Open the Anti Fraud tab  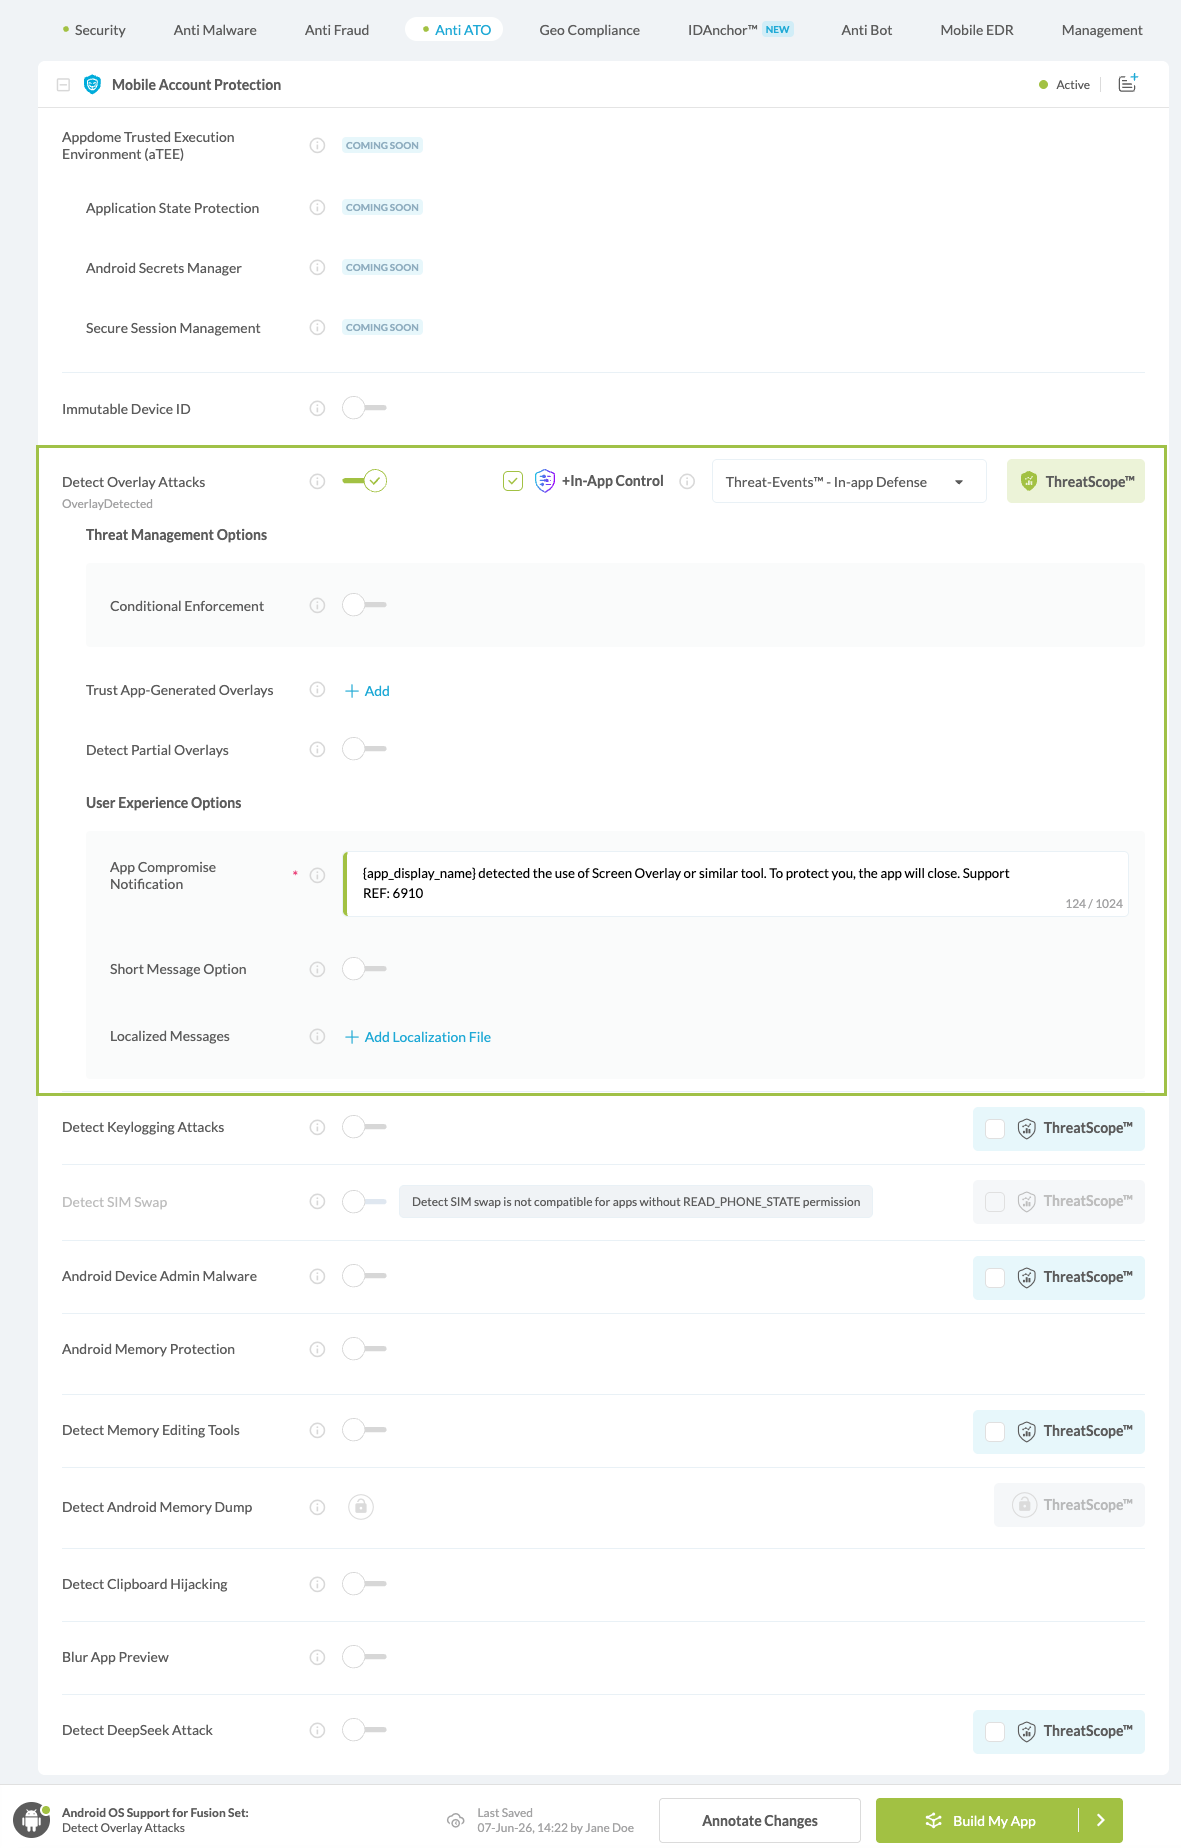[x=337, y=30]
